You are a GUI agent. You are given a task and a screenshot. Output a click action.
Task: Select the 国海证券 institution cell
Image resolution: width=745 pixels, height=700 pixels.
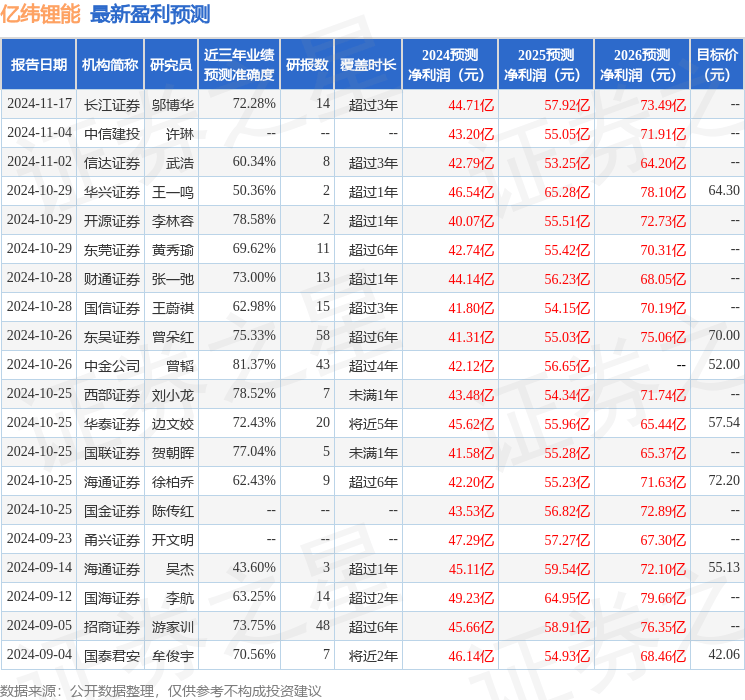point(112,598)
